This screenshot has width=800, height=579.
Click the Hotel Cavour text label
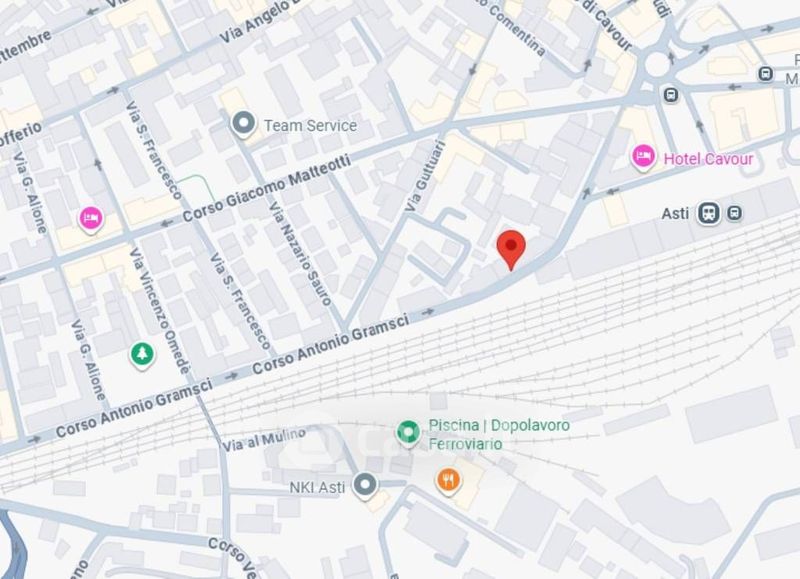(708, 159)
